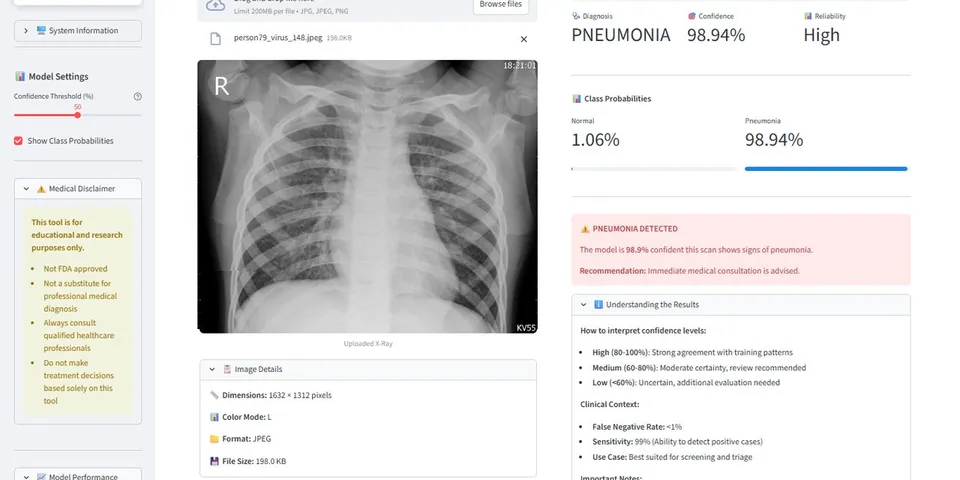Click the bar chart icon beside Class Probabilities
Viewport: 960px width, 480px height.
click(576, 99)
